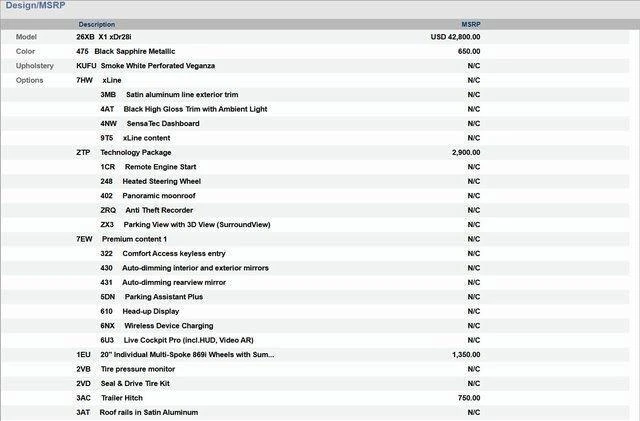Click the Head-up Display option
Image resolution: width=640 pixels, height=421 pixels.
coord(150,311)
